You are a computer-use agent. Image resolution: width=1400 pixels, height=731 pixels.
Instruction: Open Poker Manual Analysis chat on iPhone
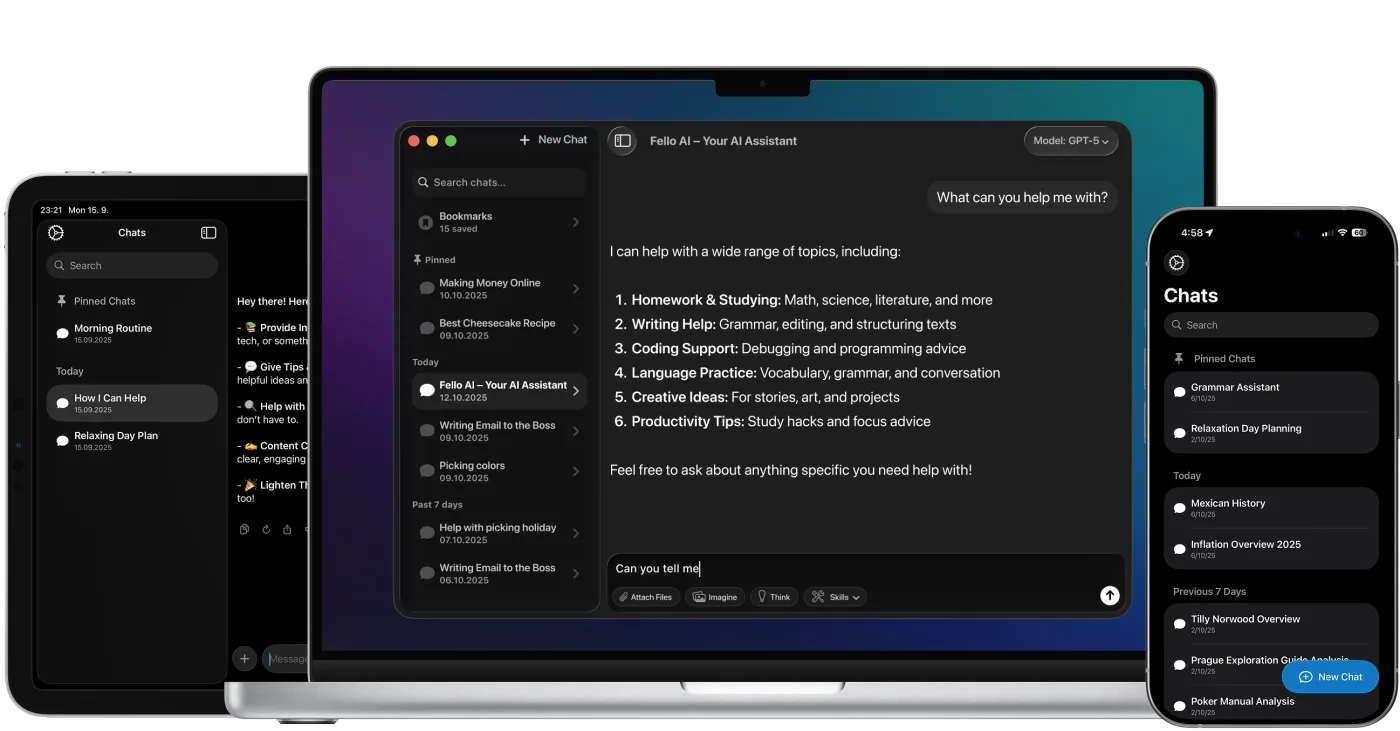tap(1271, 705)
